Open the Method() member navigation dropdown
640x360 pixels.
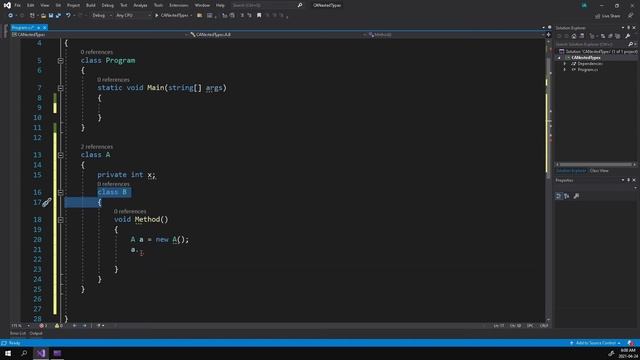455,35
